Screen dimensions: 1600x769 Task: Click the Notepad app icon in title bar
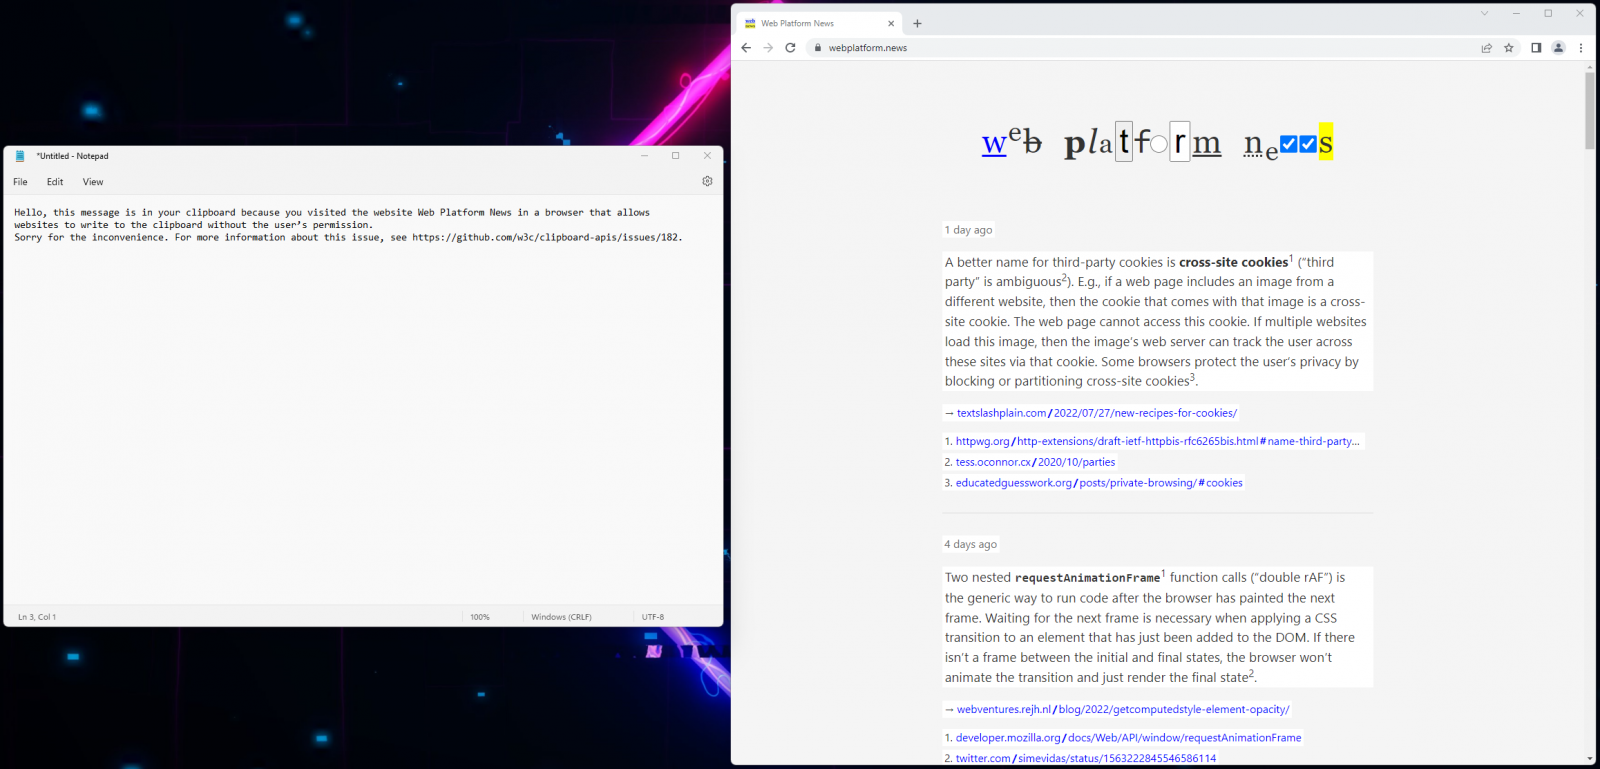click(20, 156)
